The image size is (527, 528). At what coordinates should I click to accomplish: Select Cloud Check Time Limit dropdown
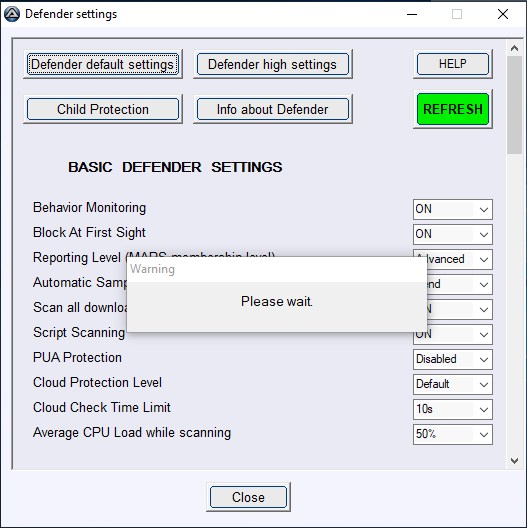tap(453, 409)
